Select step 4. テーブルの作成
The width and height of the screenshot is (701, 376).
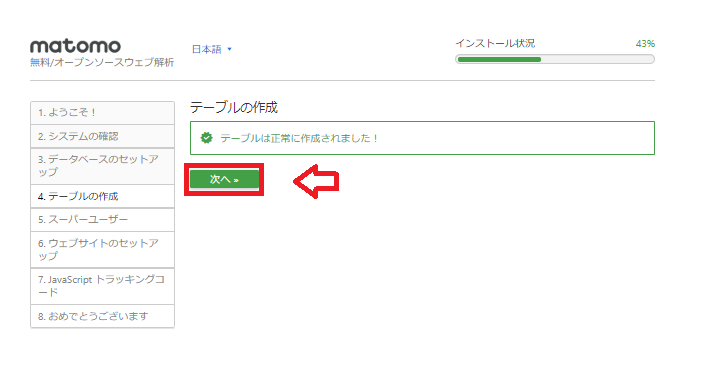102,196
